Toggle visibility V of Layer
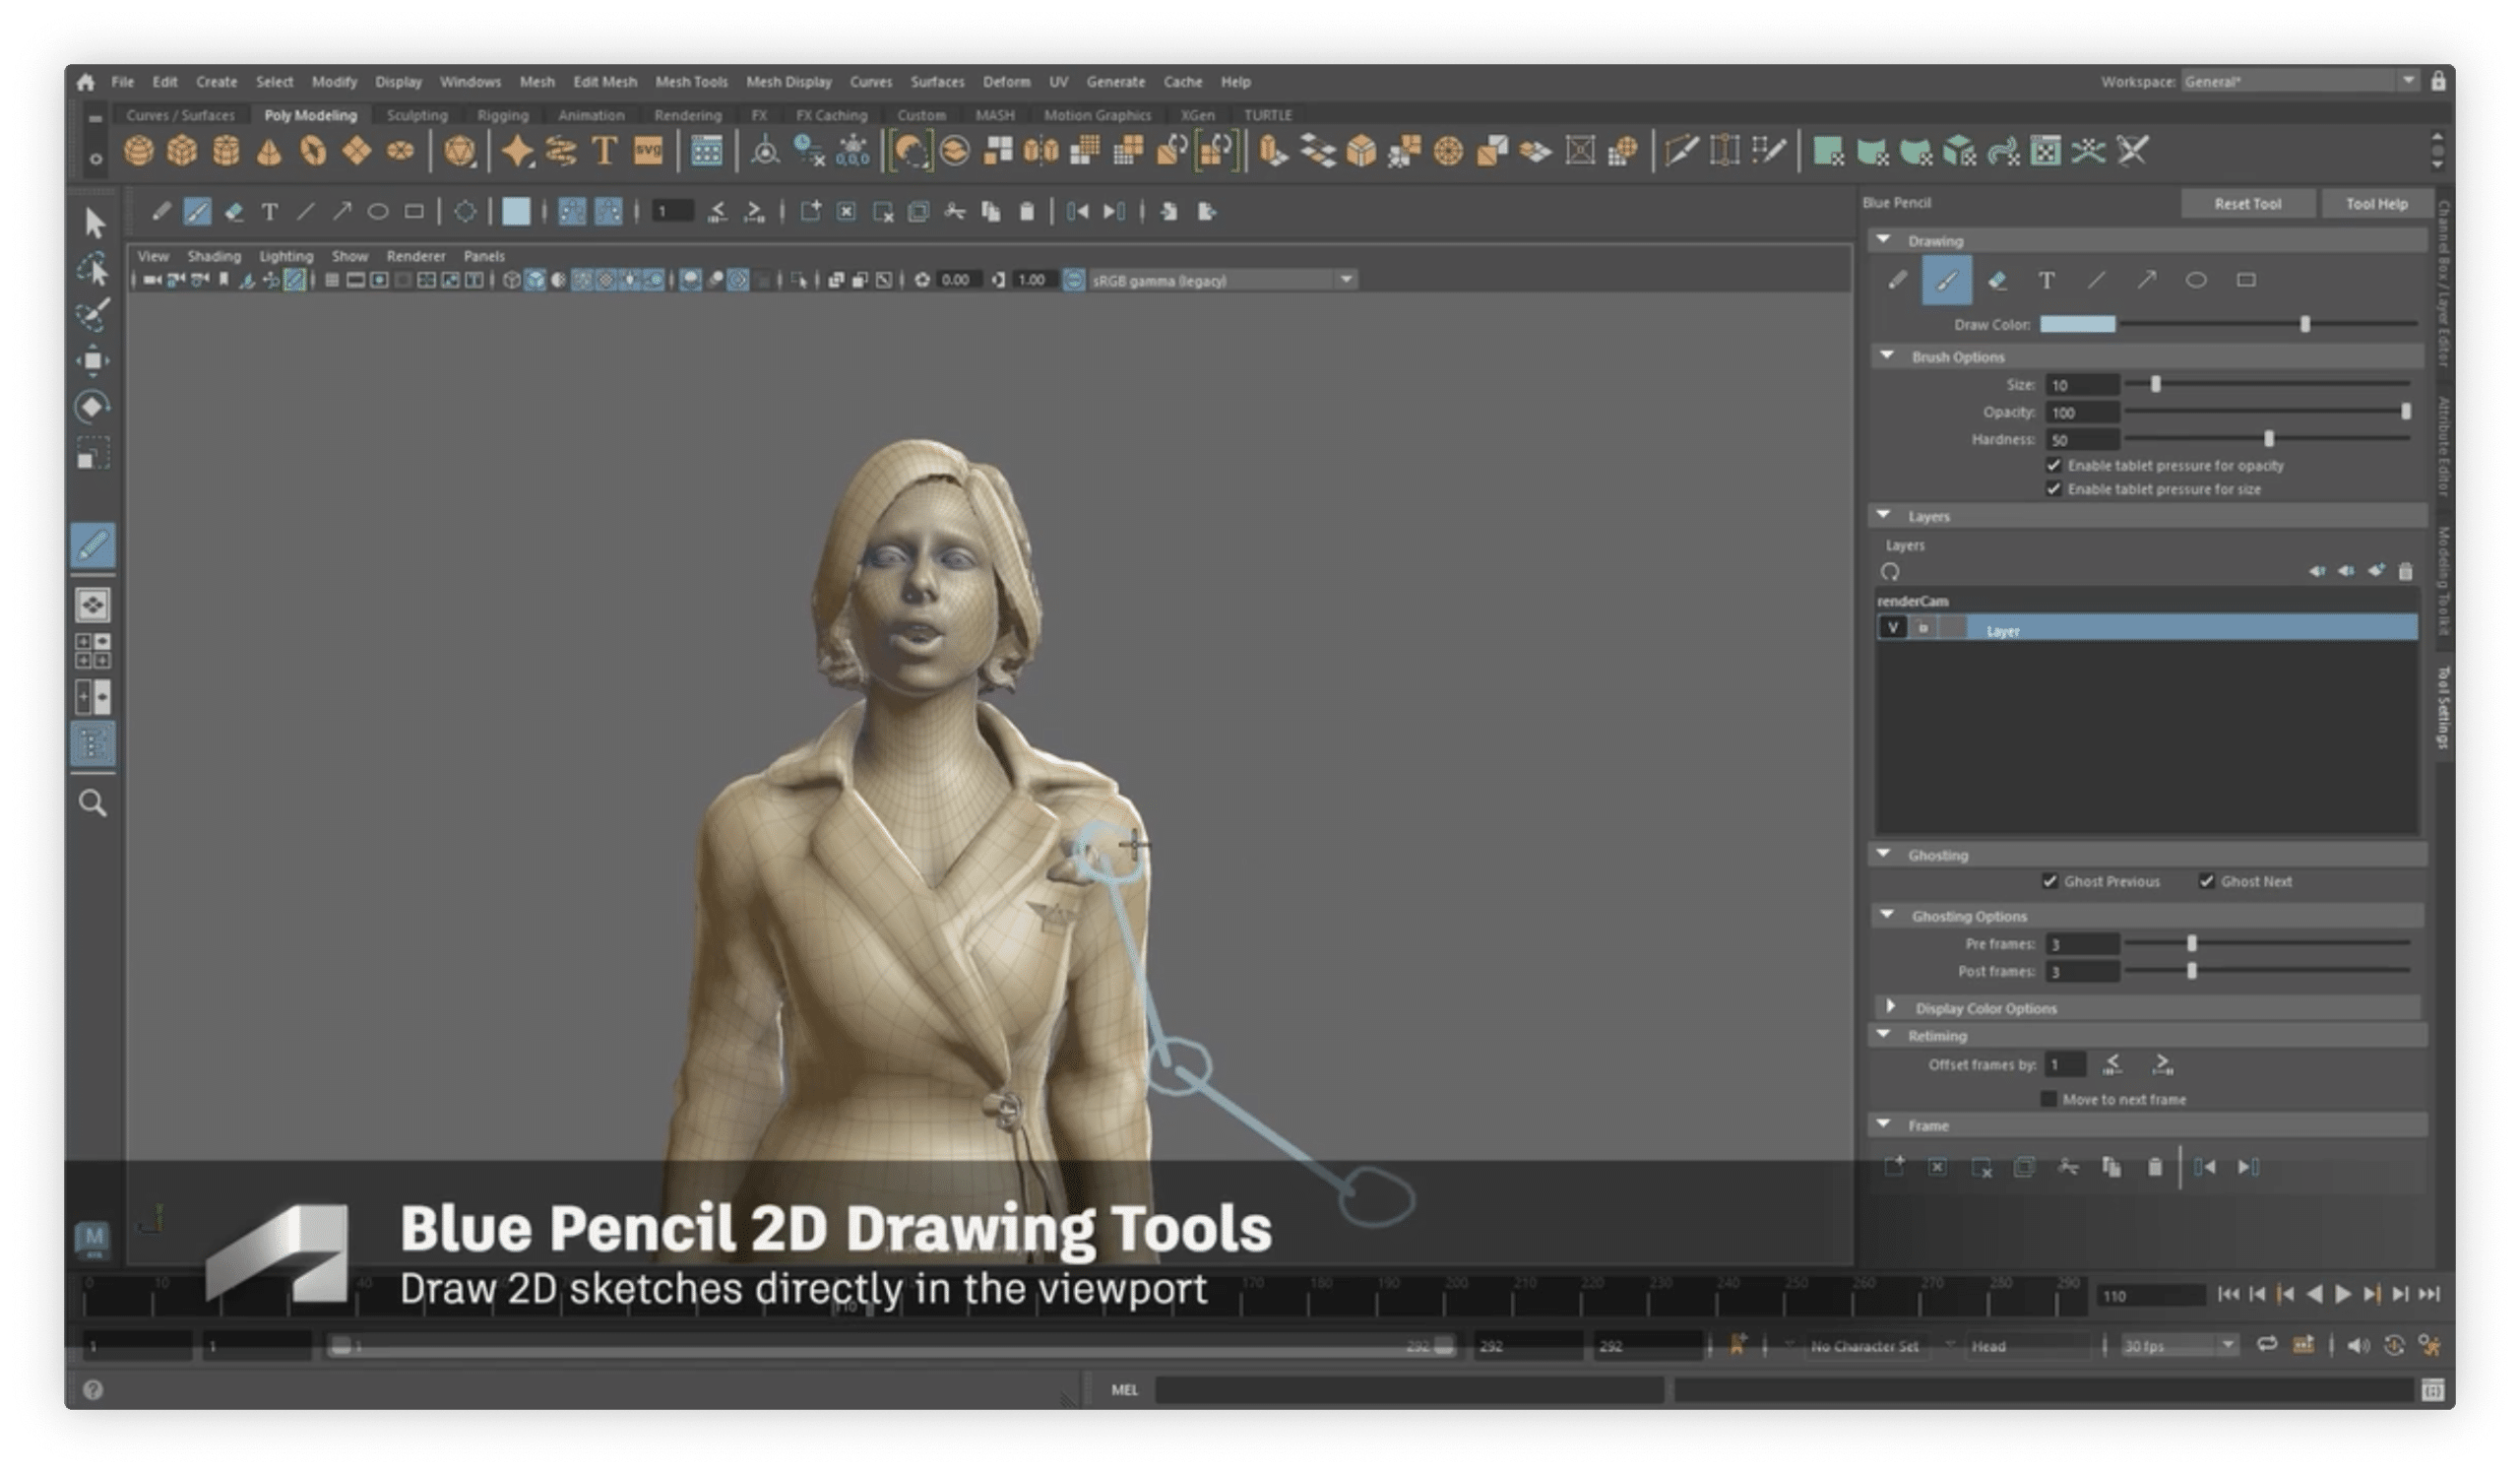This screenshot has width=2520, height=1474. click(1892, 628)
